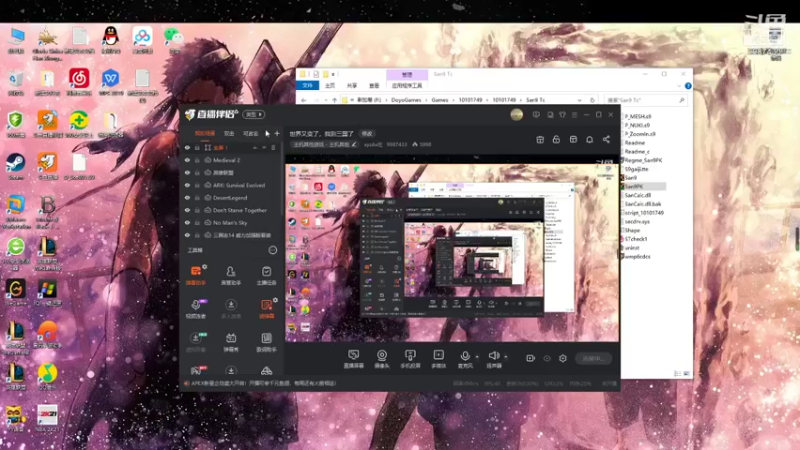Hide the ARK: Survival Evolved source
The image size is (800, 450).
click(187, 185)
